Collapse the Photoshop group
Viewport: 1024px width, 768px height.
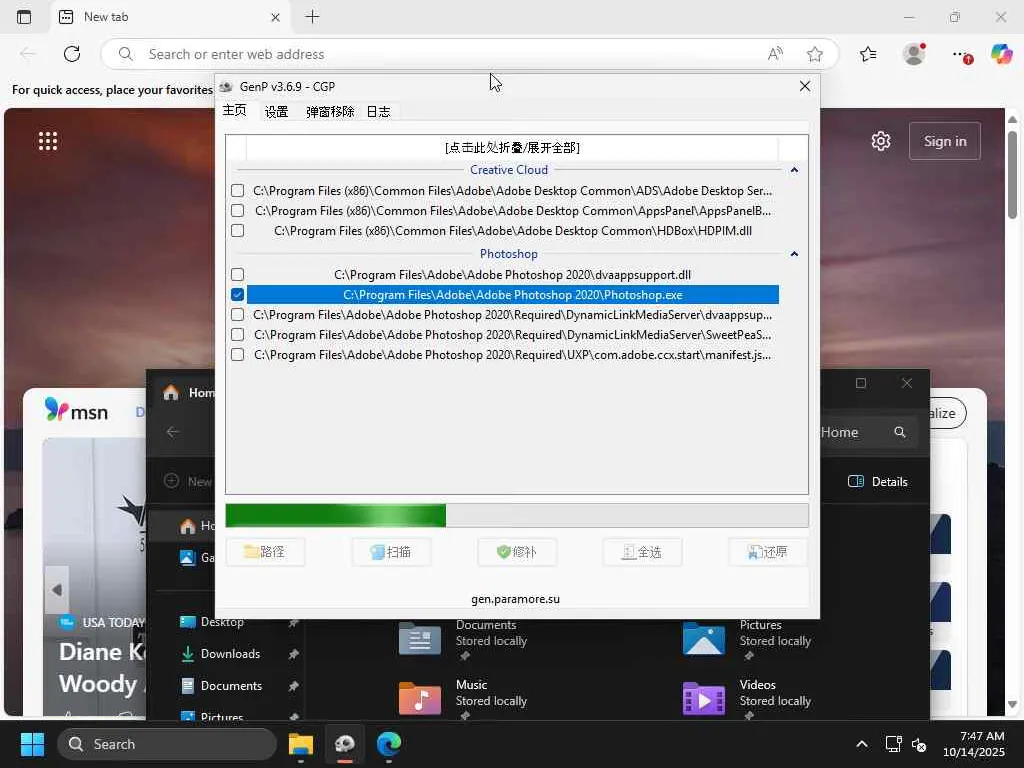794,253
